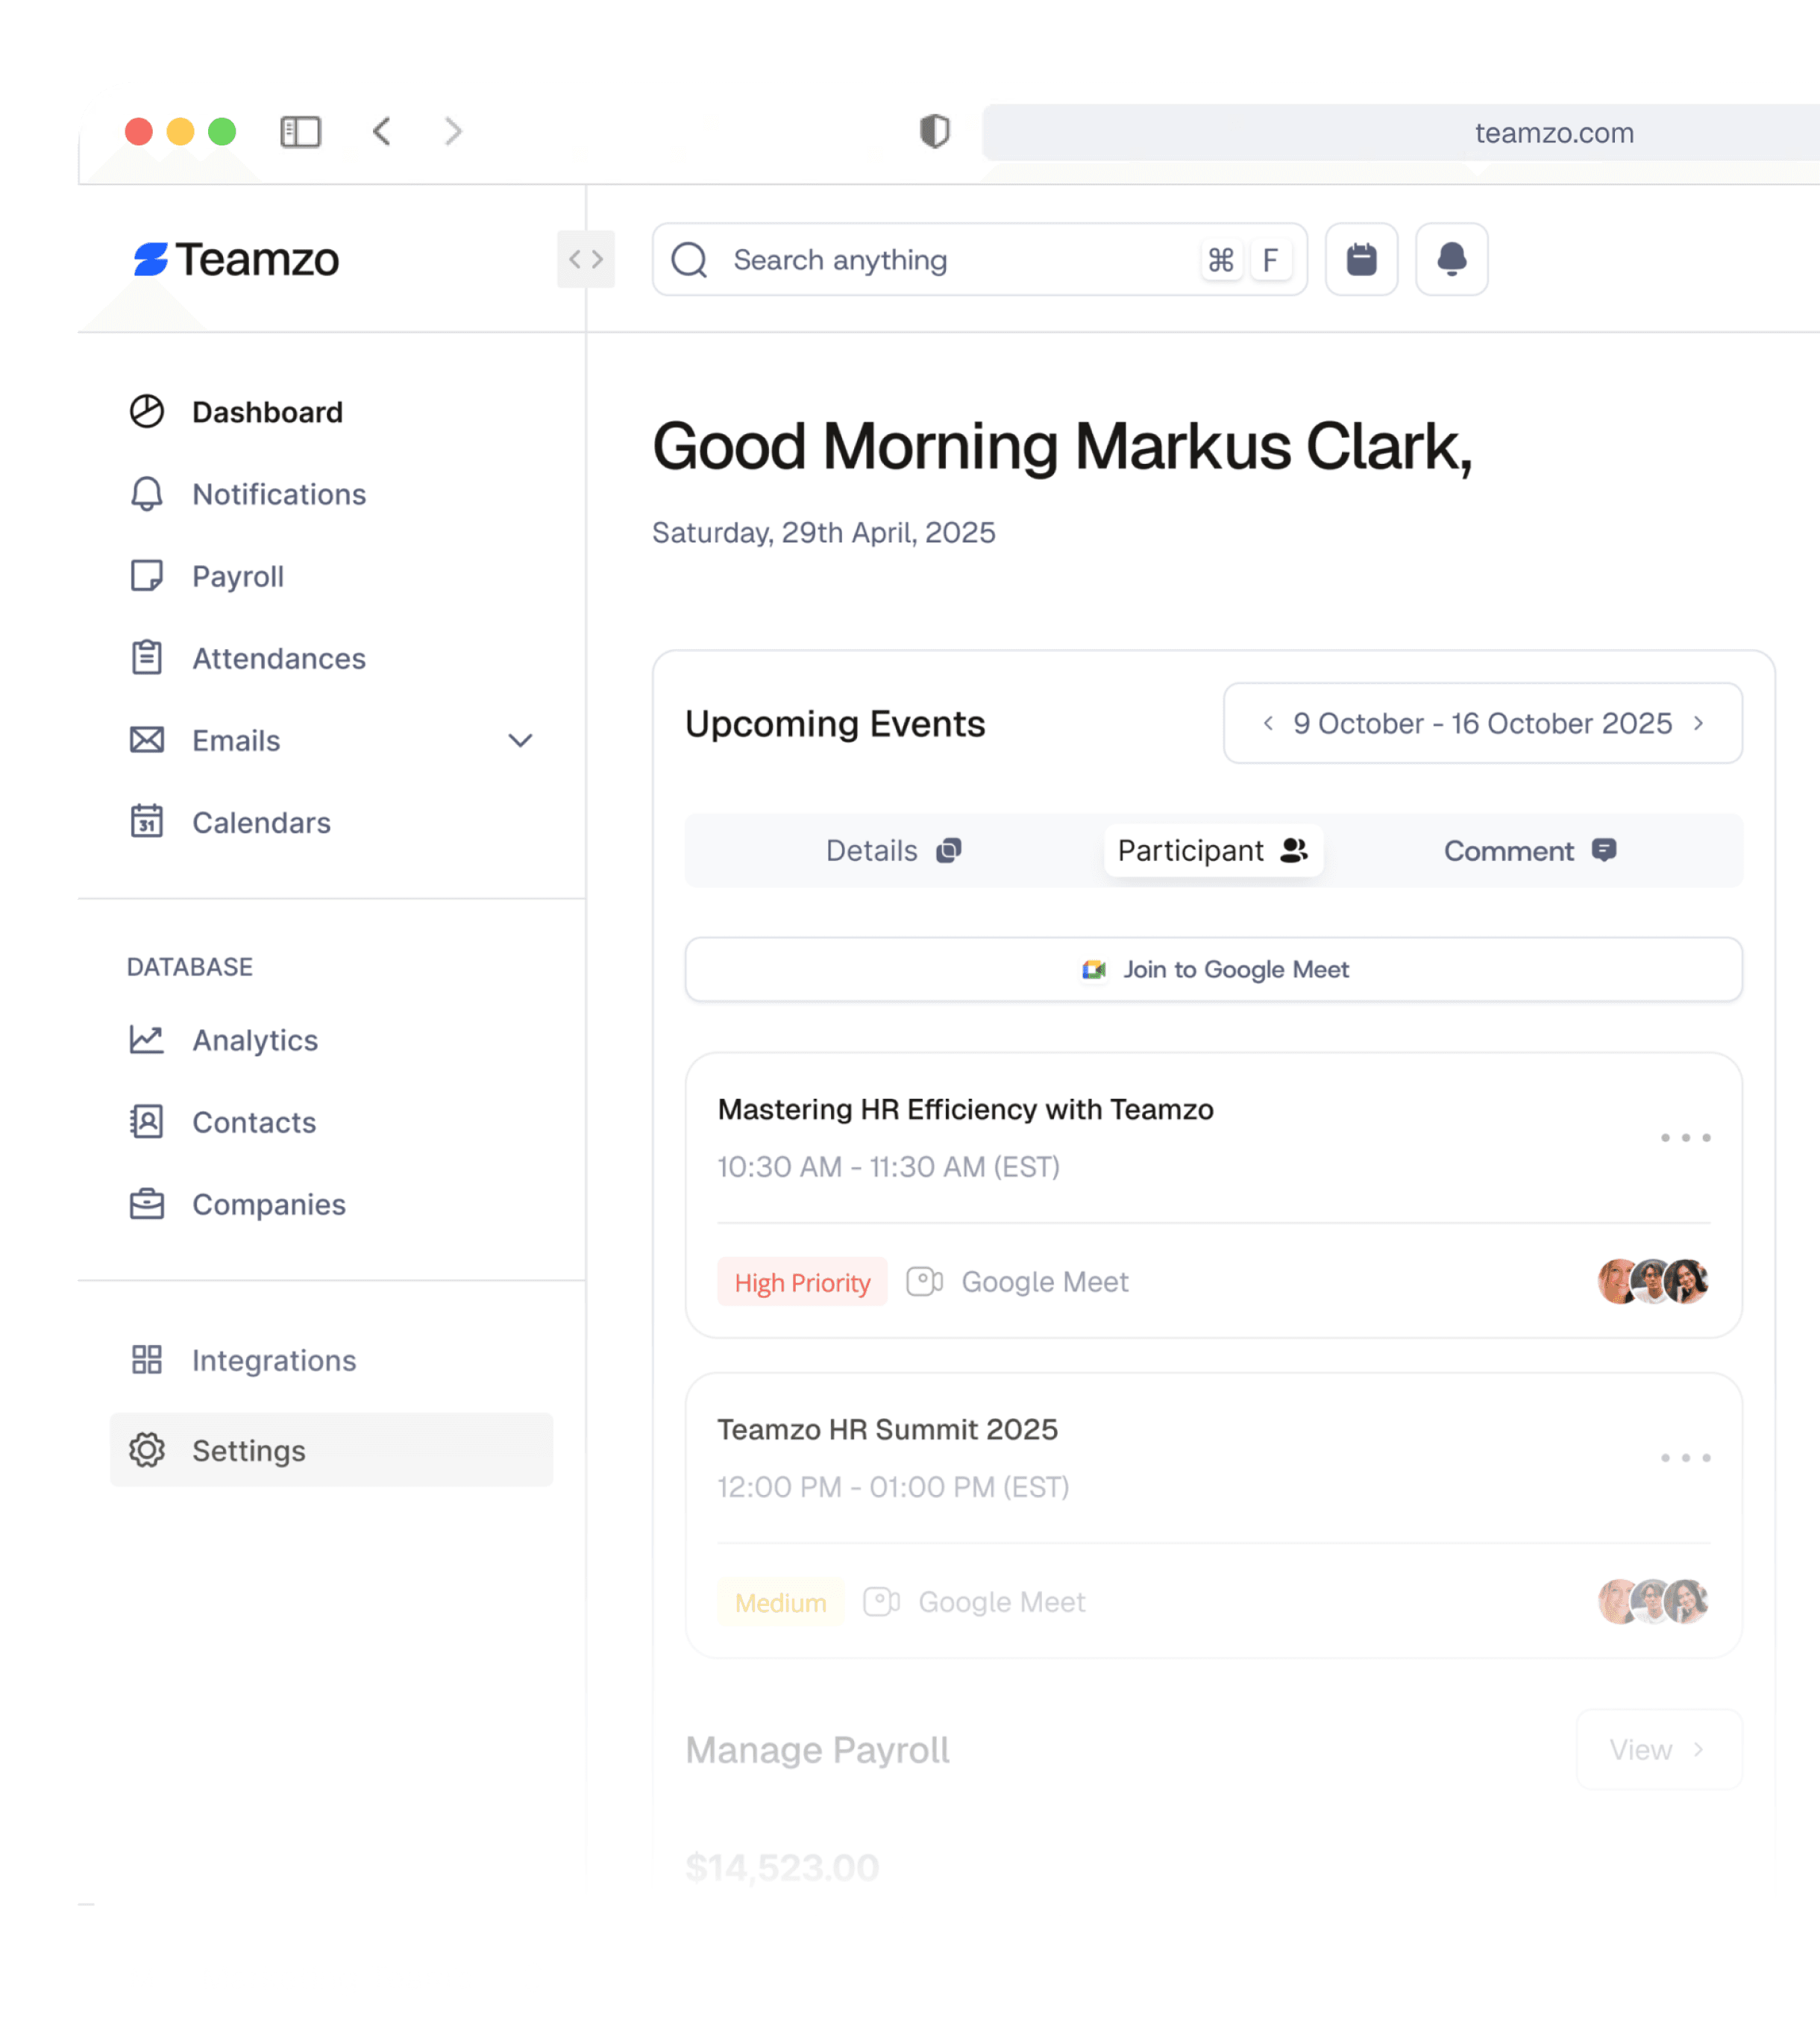Click Google Meet link on HR Summit event
The width and height of the screenshot is (1820, 2032).
[x=974, y=1602]
